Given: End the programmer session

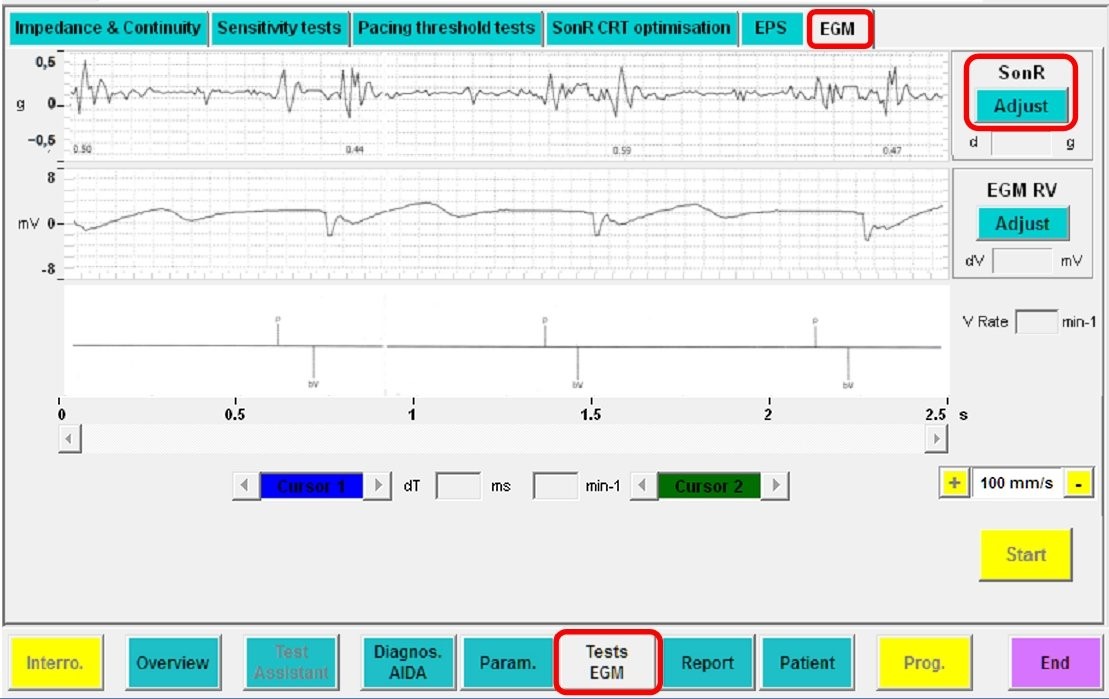Looking at the screenshot, I should coord(1054,662).
